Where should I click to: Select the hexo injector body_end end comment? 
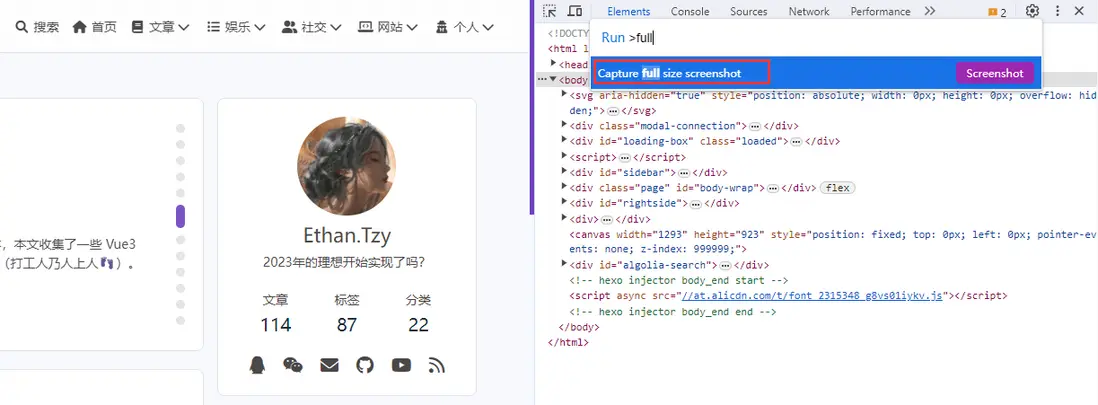(x=672, y=312)
